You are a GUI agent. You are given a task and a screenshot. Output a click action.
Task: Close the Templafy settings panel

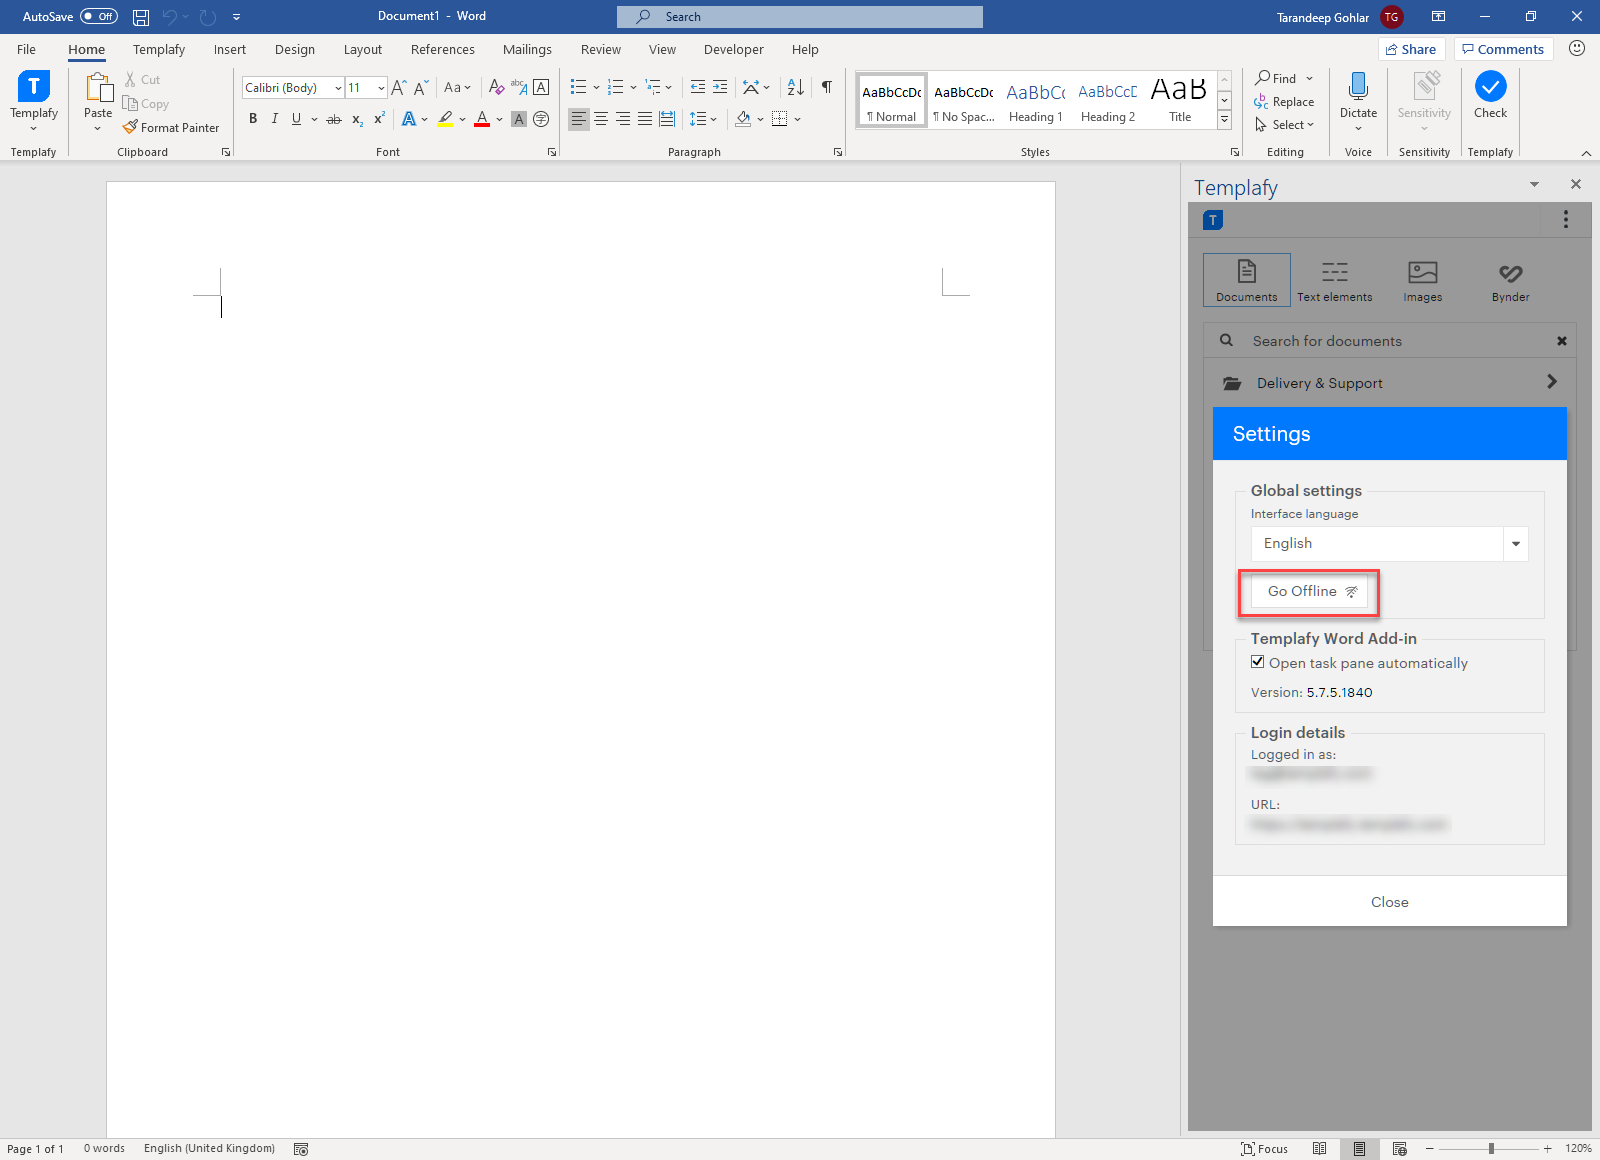[x=1389, y=901]
